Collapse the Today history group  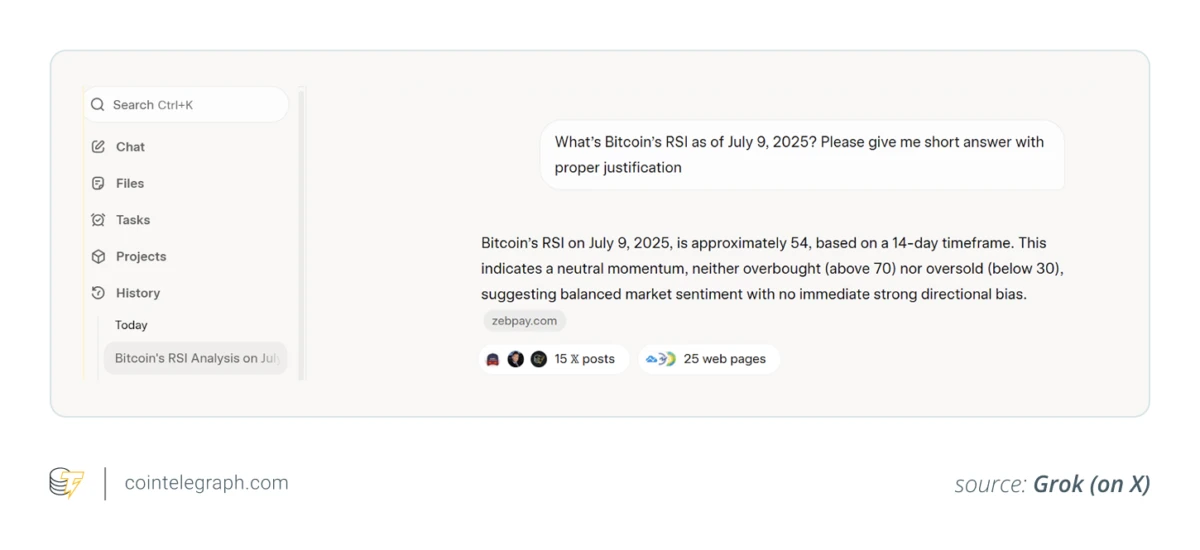point(131,325)
